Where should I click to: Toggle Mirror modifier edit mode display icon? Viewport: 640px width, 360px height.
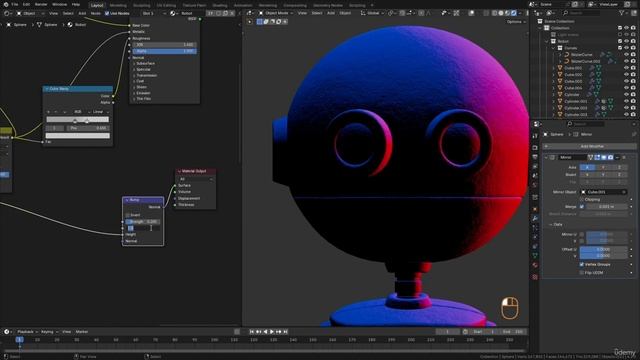[x=597, y=157]
